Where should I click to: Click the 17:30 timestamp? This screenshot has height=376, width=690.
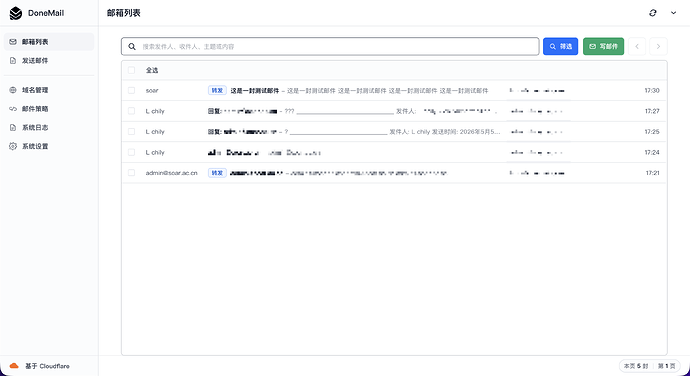(x=652, y=91)
